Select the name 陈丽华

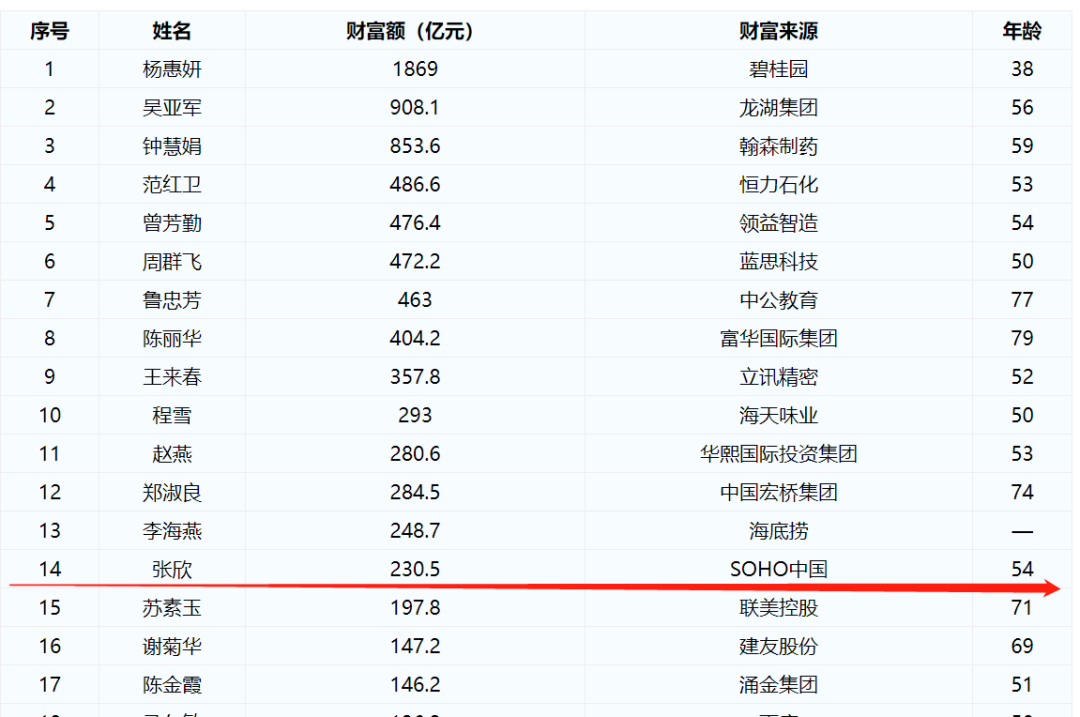(x=172, y=338)
